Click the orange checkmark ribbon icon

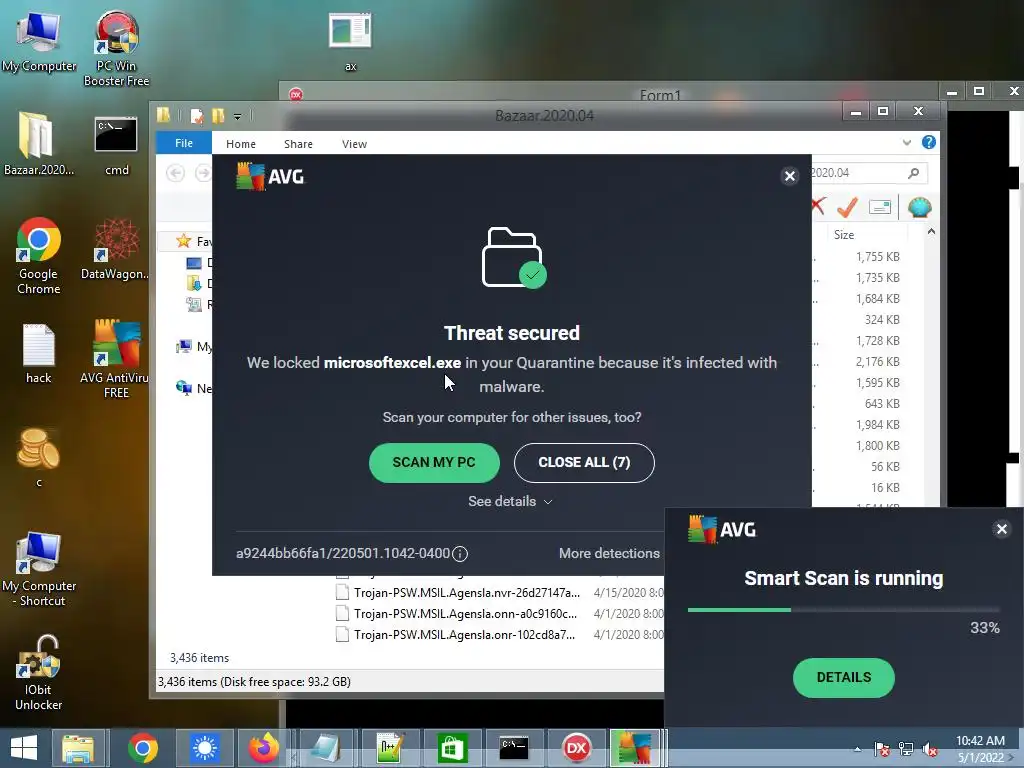click(x=848, y=207)
